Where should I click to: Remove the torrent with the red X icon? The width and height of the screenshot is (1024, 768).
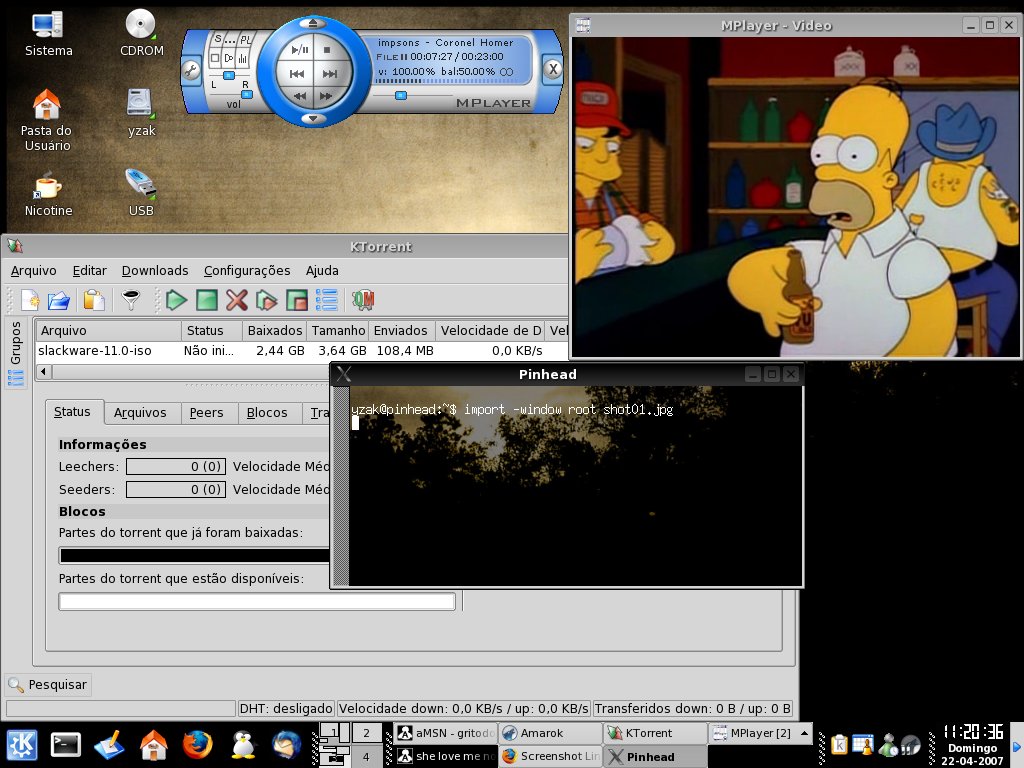pyautogui.click(x=236, y=300)
